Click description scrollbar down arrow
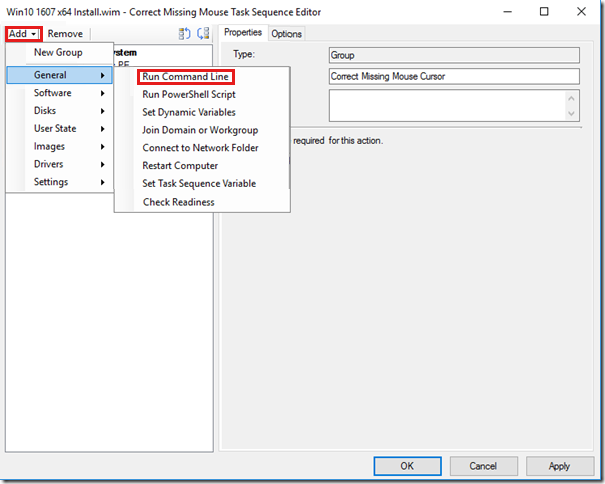The height and width of the screenshot is (484, 605). [x=571, y=113]
